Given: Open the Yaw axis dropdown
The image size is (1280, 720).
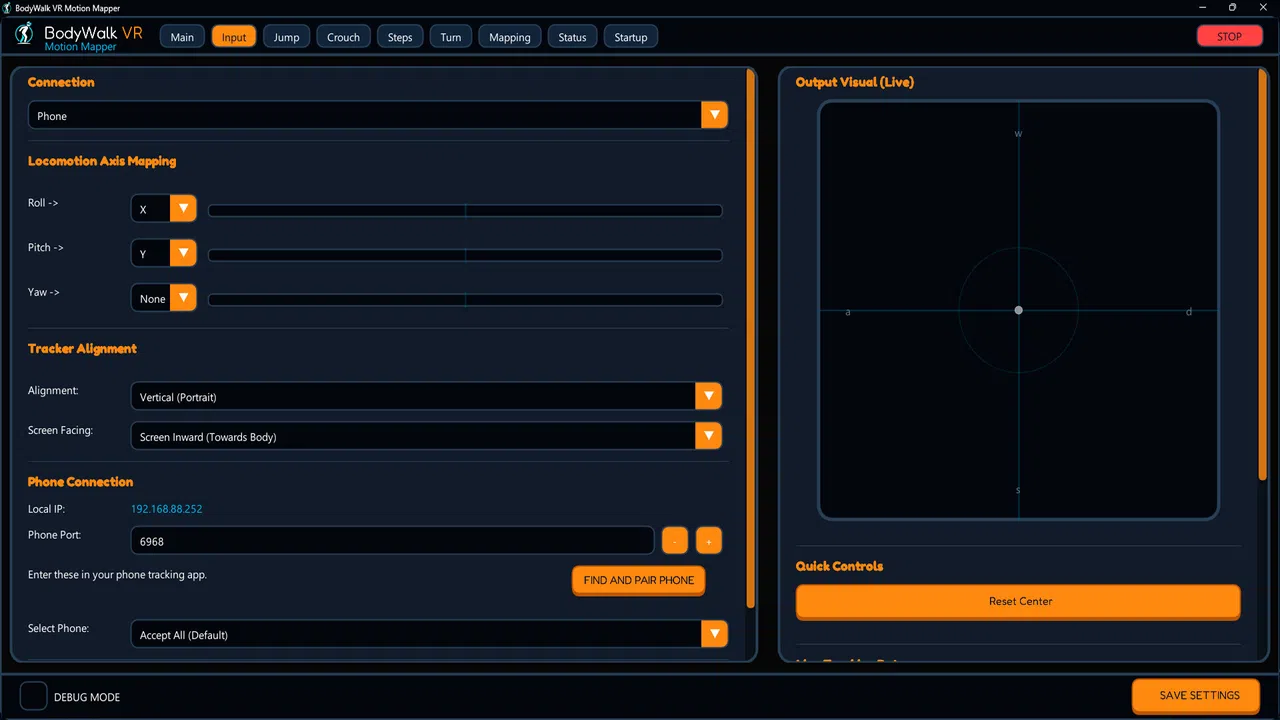Looking at the screenshot, I should pos(164,299).
